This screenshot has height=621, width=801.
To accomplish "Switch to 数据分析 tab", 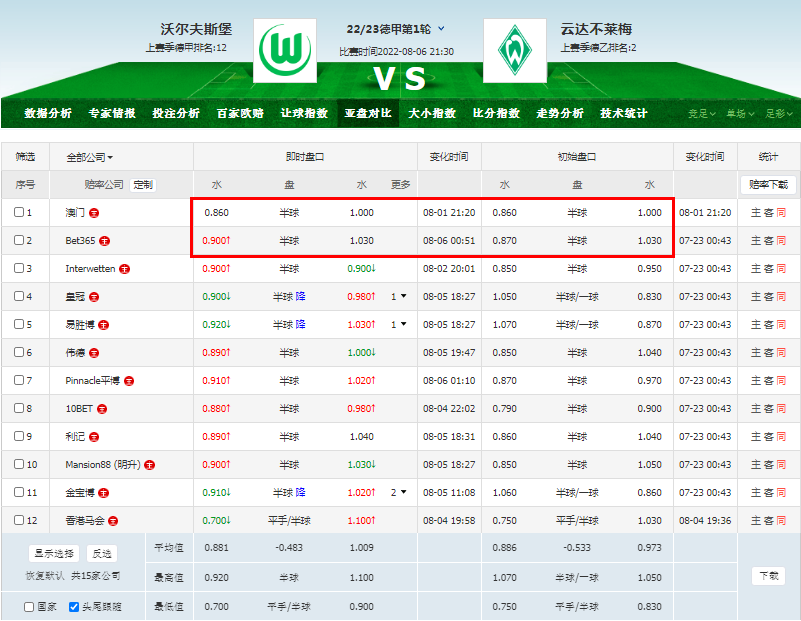I will [x=48, y=113].
